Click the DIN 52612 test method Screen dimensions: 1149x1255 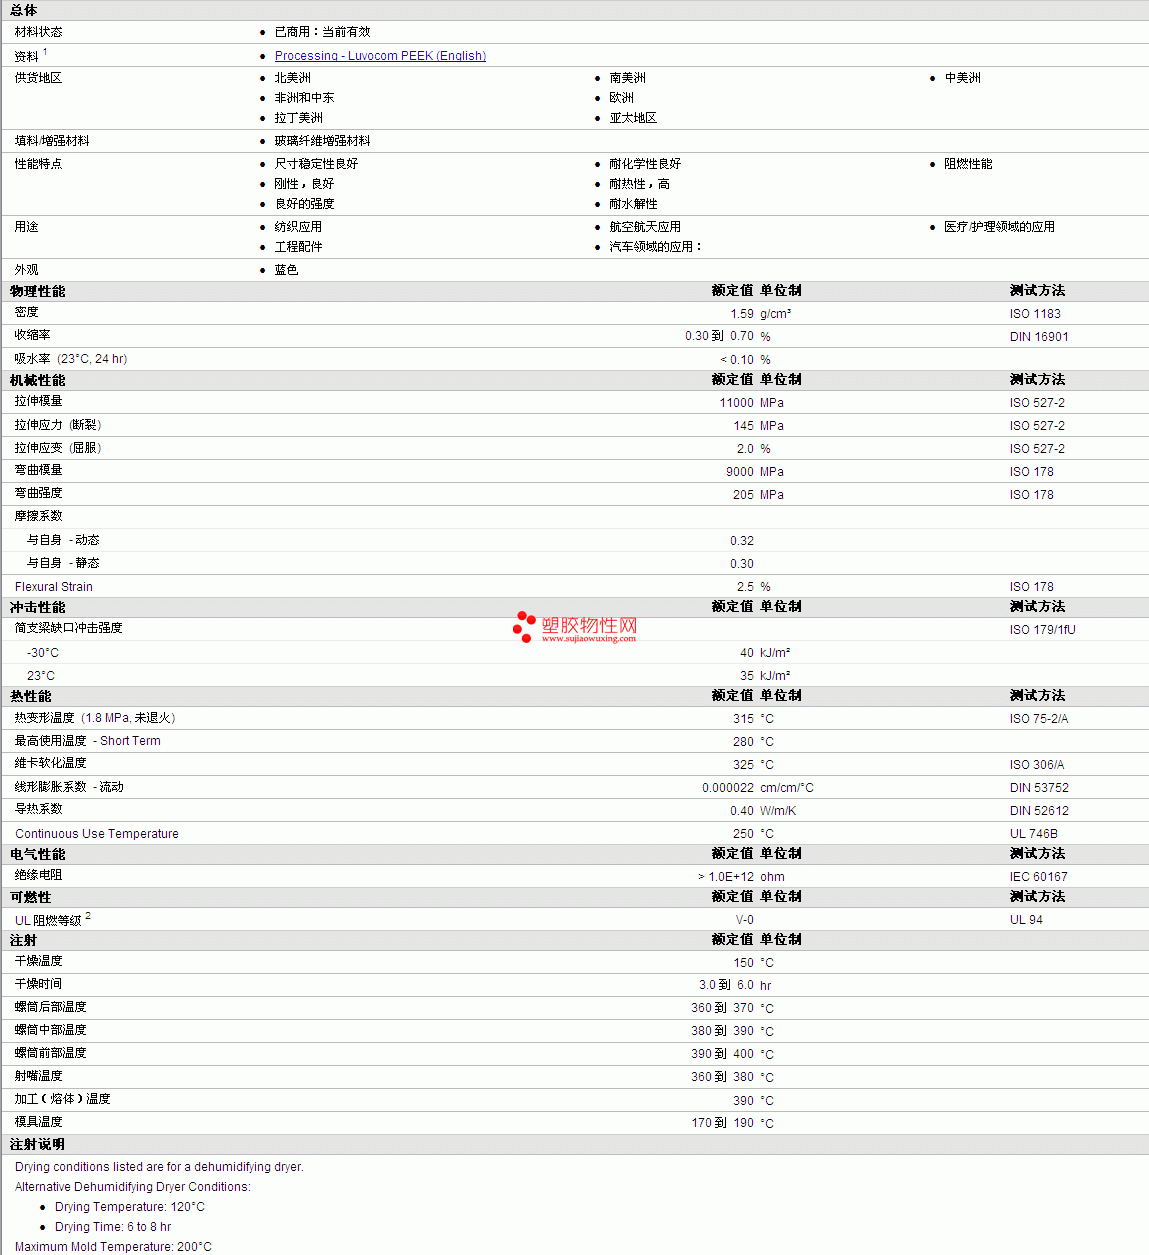pyautogui.click(x=1039, y=811)
